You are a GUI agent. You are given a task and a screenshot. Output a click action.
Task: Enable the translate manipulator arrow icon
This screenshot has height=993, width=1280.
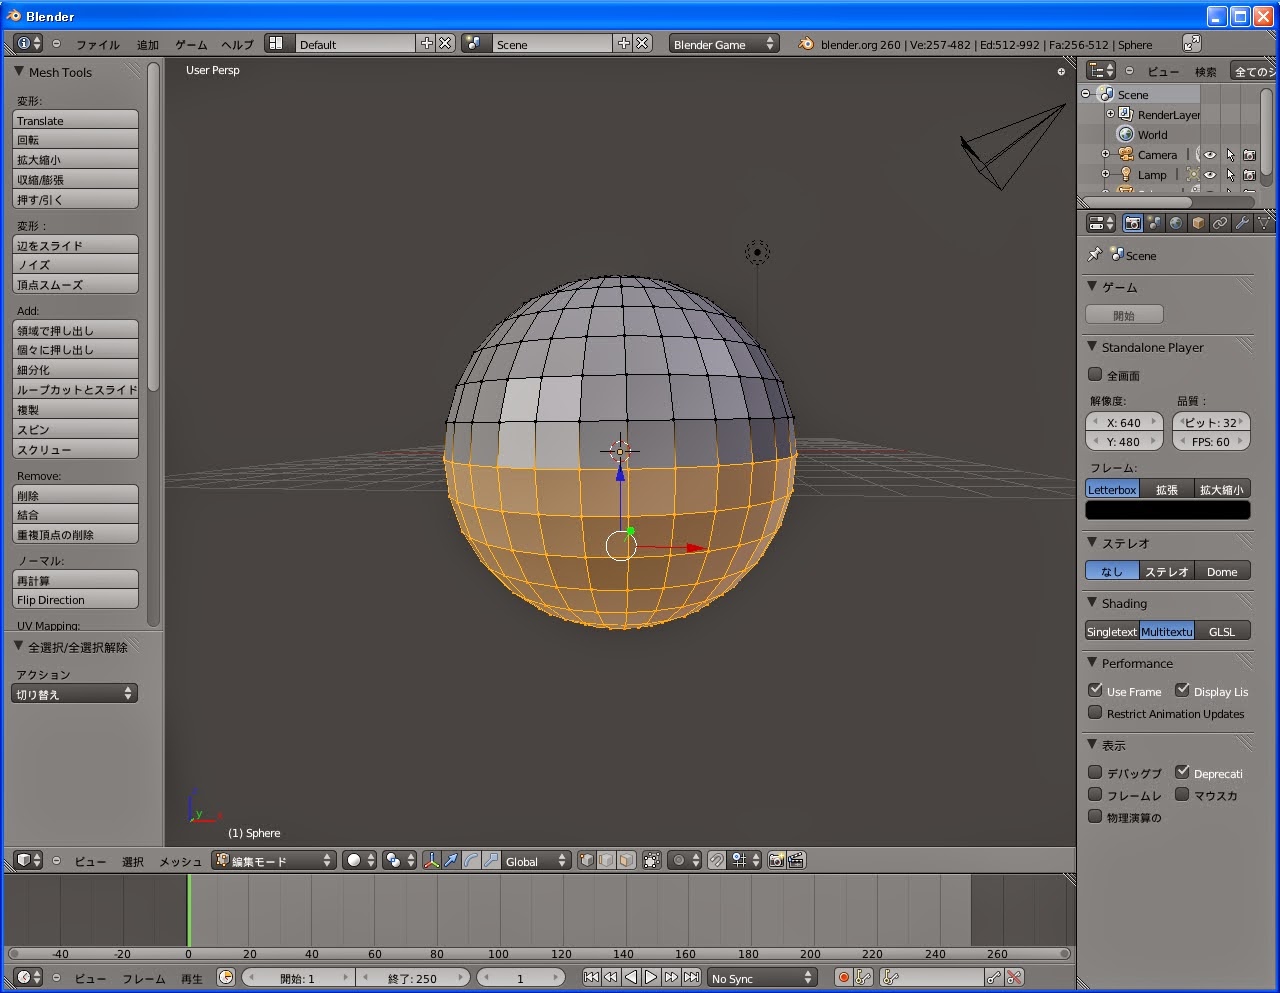point(451,860)
